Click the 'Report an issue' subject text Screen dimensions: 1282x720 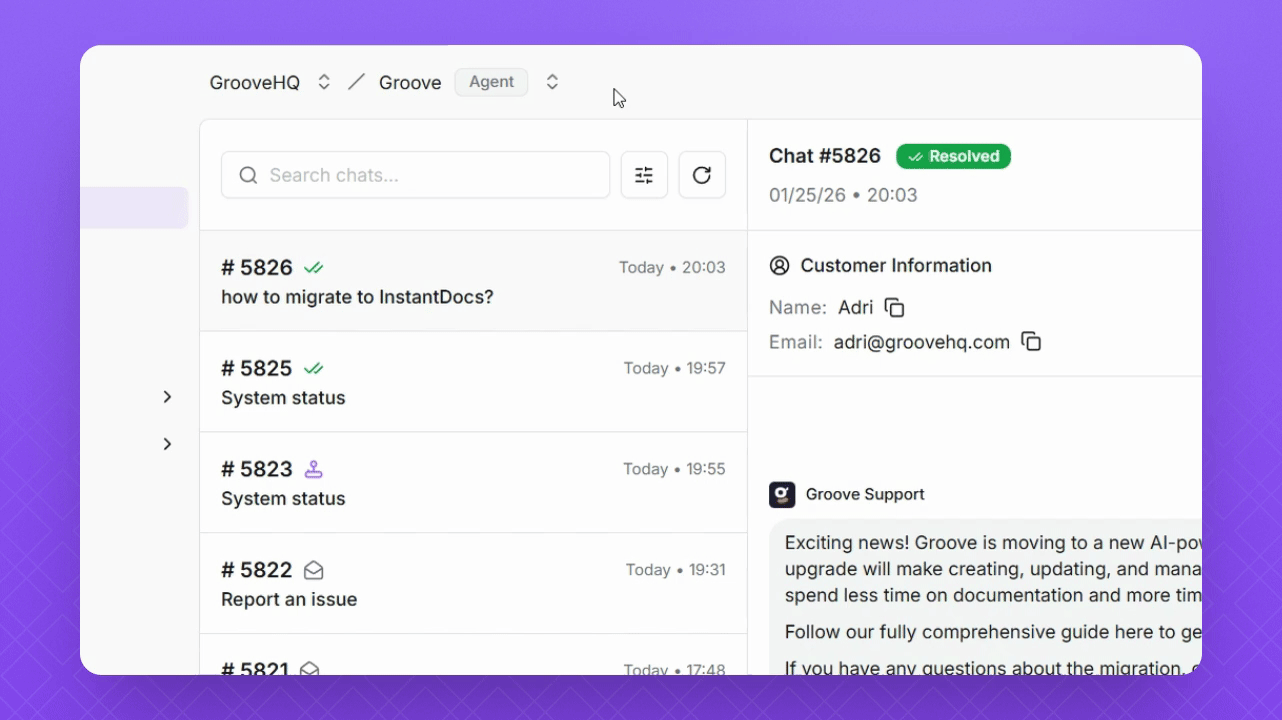(289, 600)
